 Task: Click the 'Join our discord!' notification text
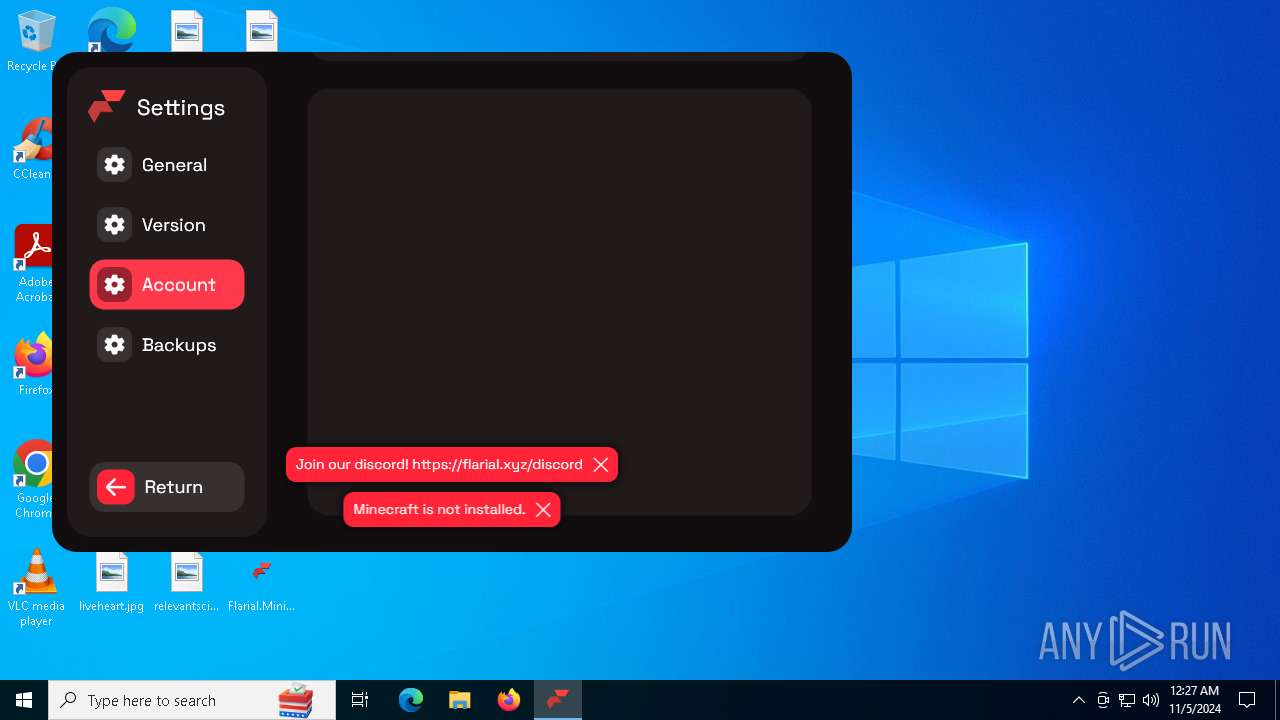point(439,465)
